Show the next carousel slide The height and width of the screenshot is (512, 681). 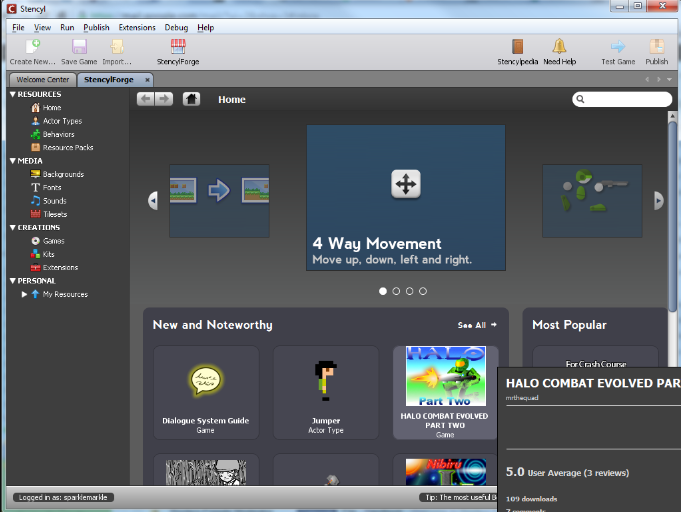point(659,201)
